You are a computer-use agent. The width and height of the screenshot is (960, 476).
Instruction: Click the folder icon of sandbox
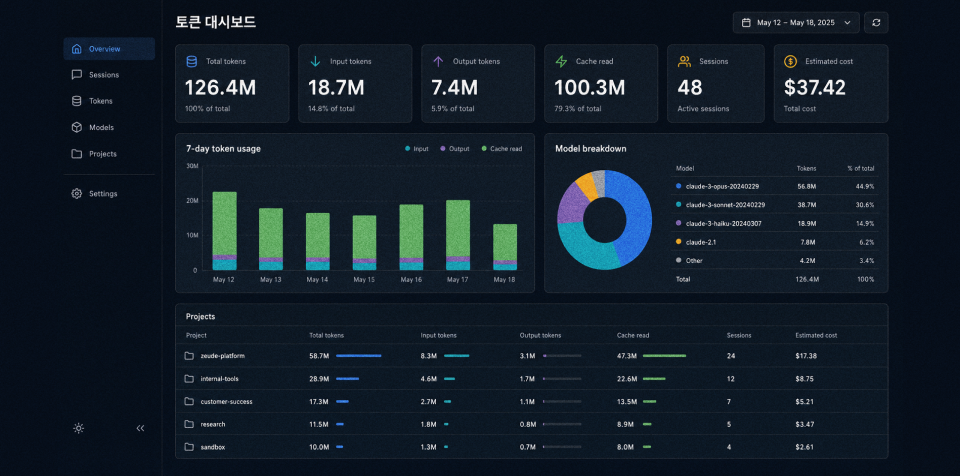(x=189, y=447)
